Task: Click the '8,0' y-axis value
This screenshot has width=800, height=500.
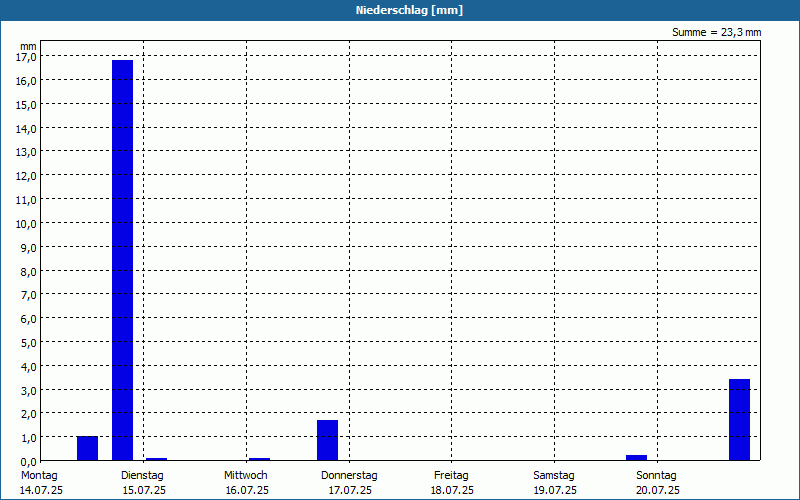Action: click(x=28, y=271)
